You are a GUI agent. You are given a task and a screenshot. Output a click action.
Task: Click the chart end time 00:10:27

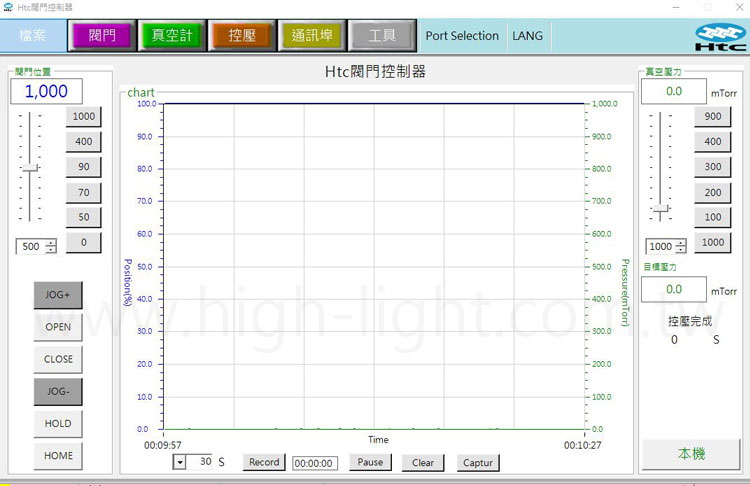[x=583, y=445]
